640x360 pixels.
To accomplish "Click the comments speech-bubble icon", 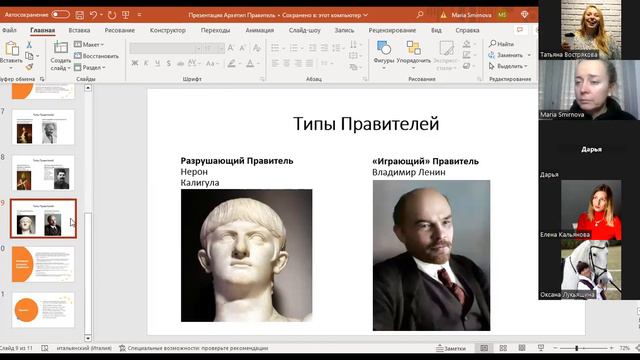I will click(x=520, y=30).
